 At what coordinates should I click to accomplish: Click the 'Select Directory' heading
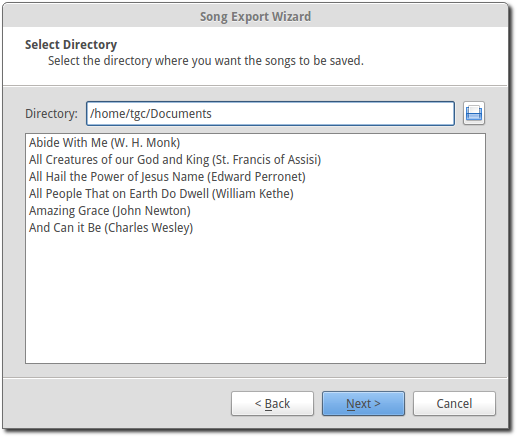point(71,44)
